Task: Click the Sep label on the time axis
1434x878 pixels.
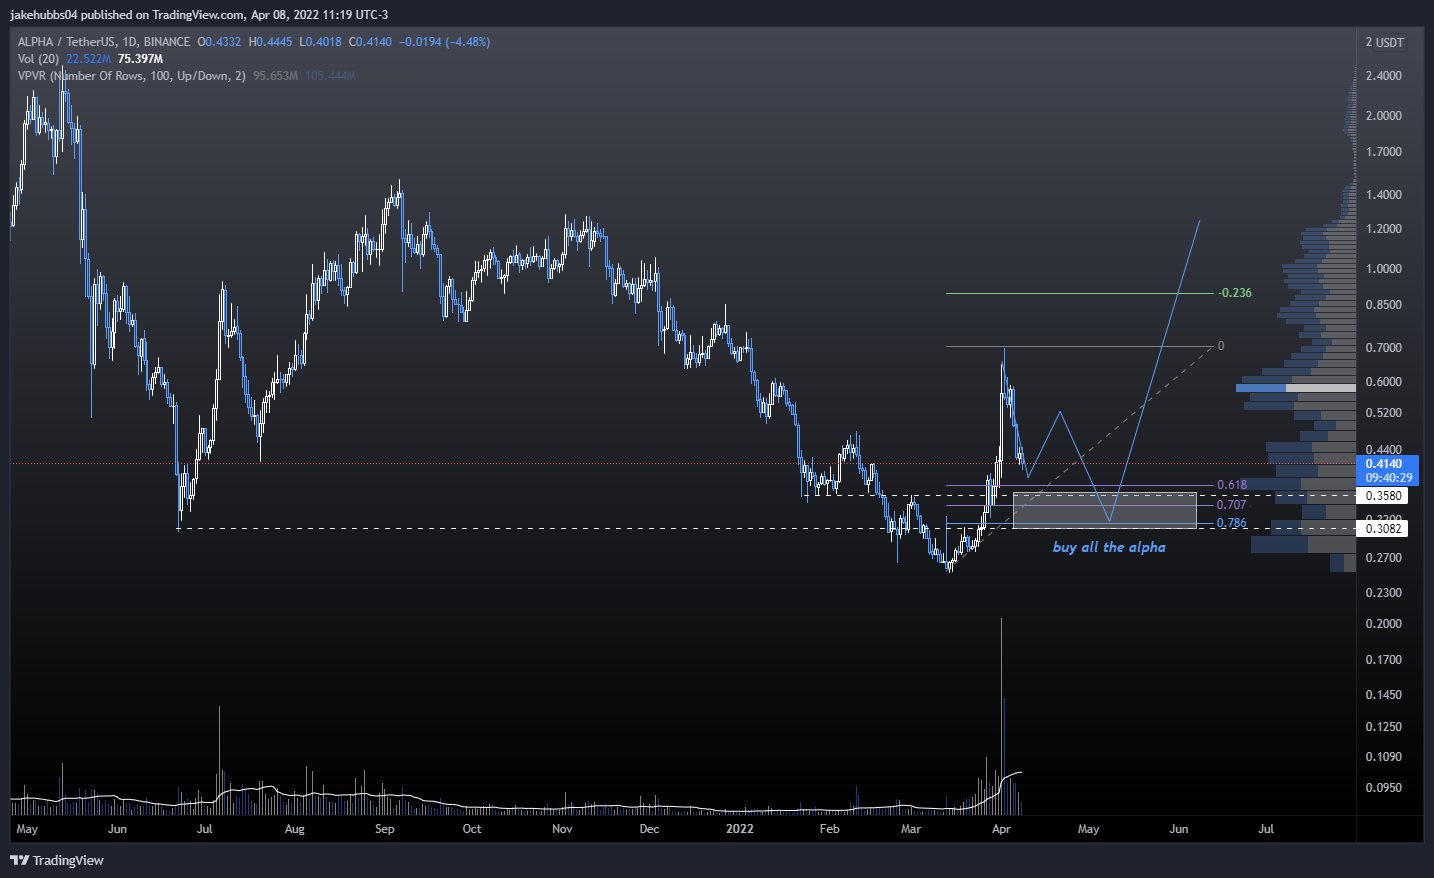Action: pos(384,829)
